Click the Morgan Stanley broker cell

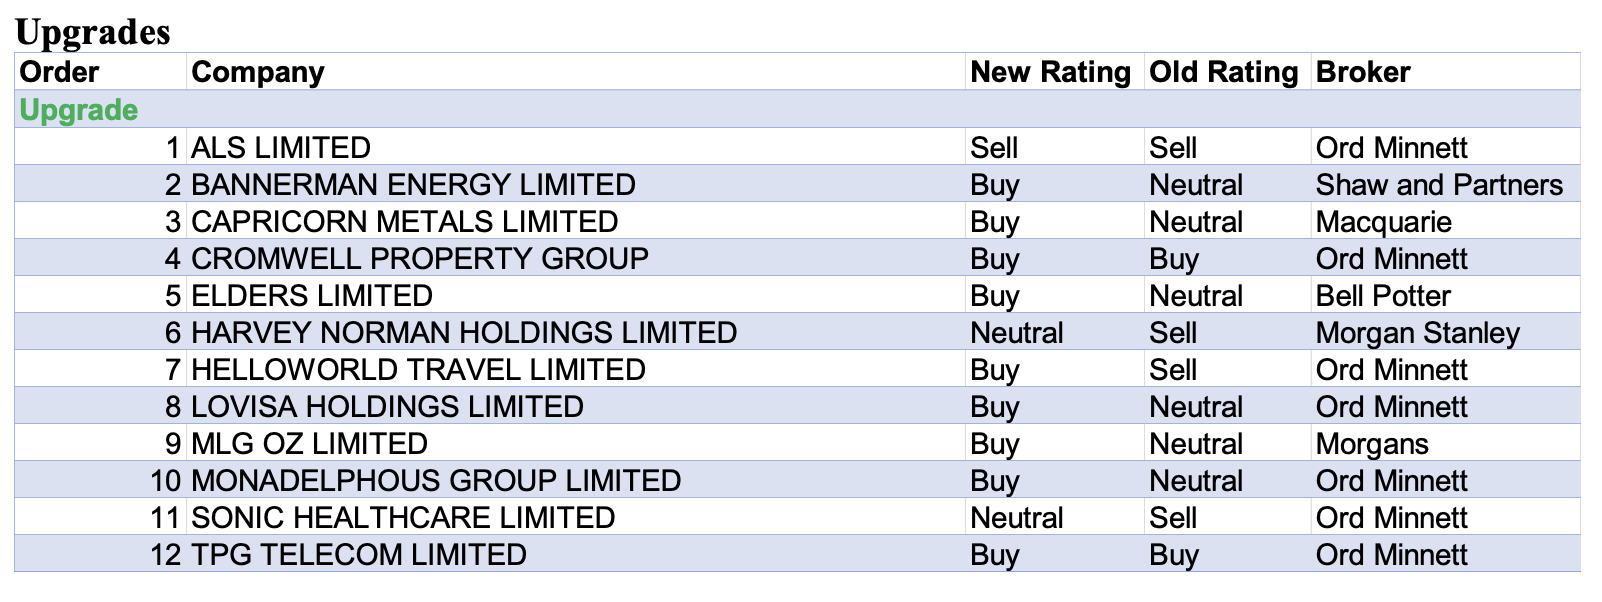pyautogui.click(x=1417, y=333)
